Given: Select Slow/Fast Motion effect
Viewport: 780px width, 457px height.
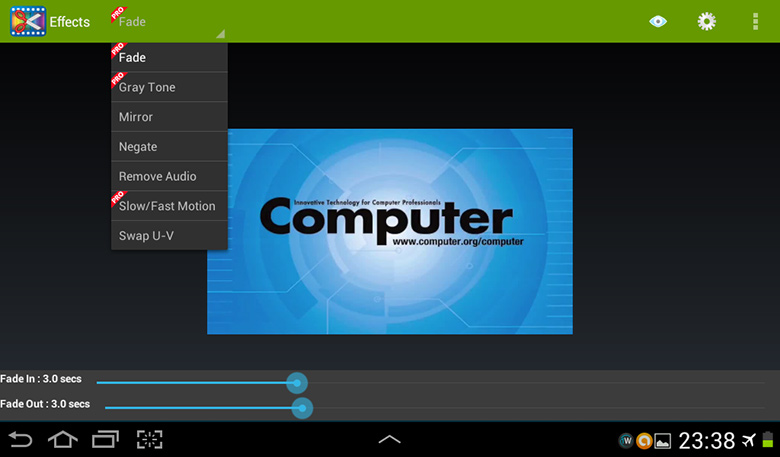Looking at the screenshot, I should pos(169,206).
